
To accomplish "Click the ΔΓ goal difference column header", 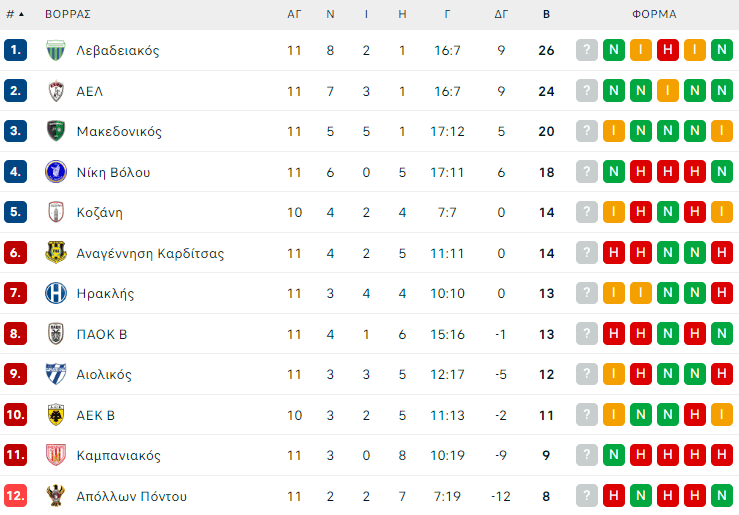I will click(x=501, y=14).
